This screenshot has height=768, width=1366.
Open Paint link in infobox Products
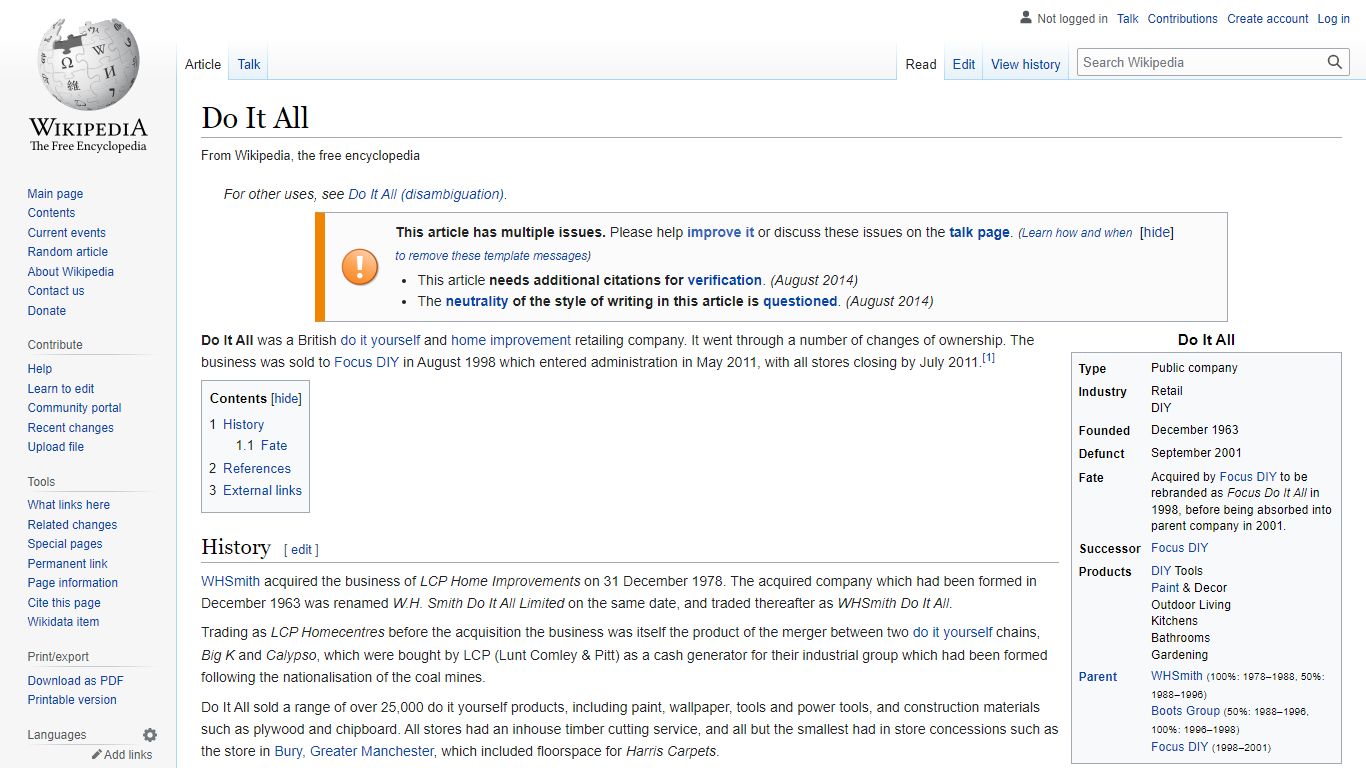pyautogui.click(x=1165, y=588)
